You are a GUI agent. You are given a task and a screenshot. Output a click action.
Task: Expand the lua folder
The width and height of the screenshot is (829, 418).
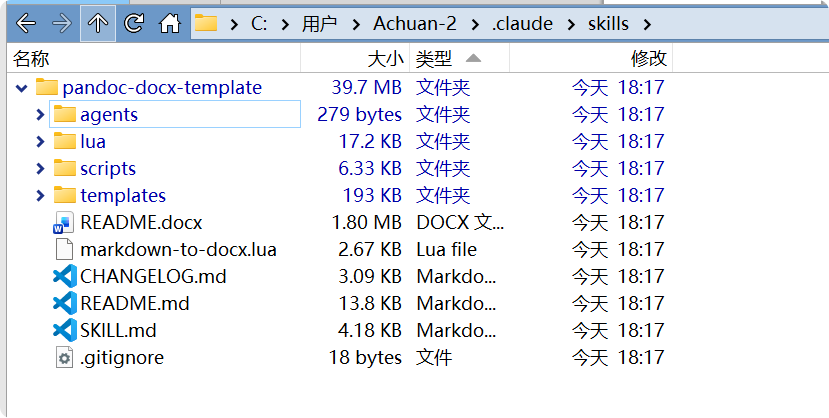point(40,141)
